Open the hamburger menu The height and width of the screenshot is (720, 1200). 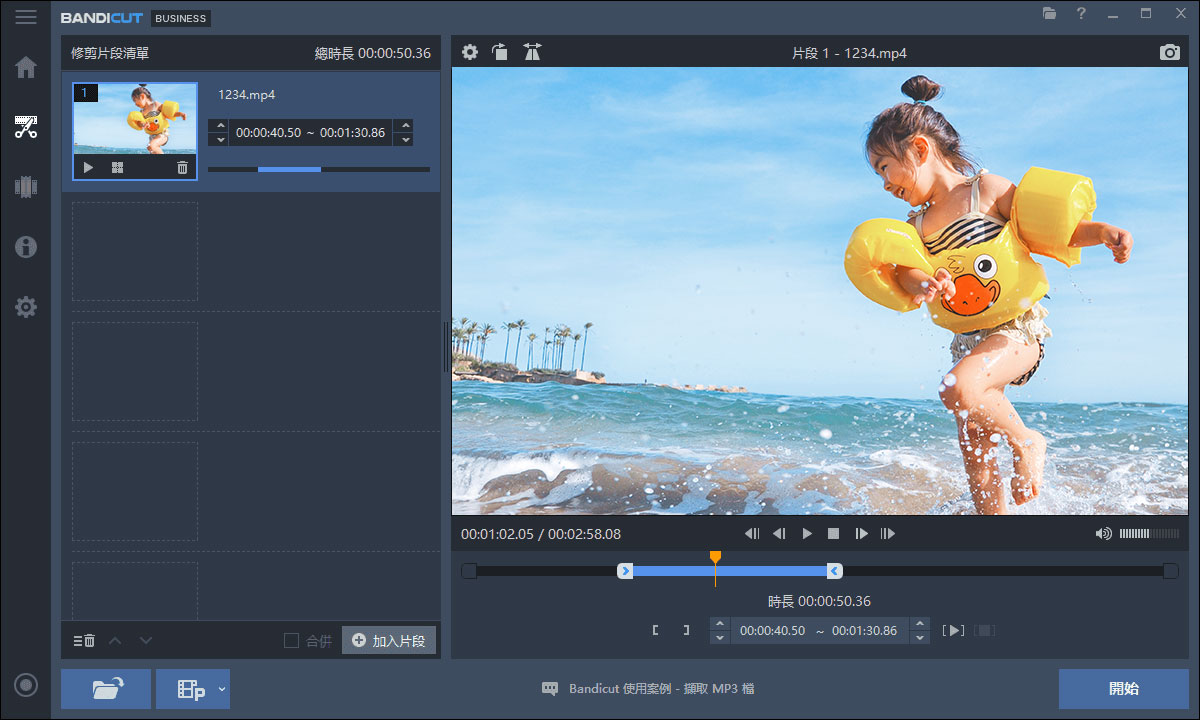pos(25,17)
